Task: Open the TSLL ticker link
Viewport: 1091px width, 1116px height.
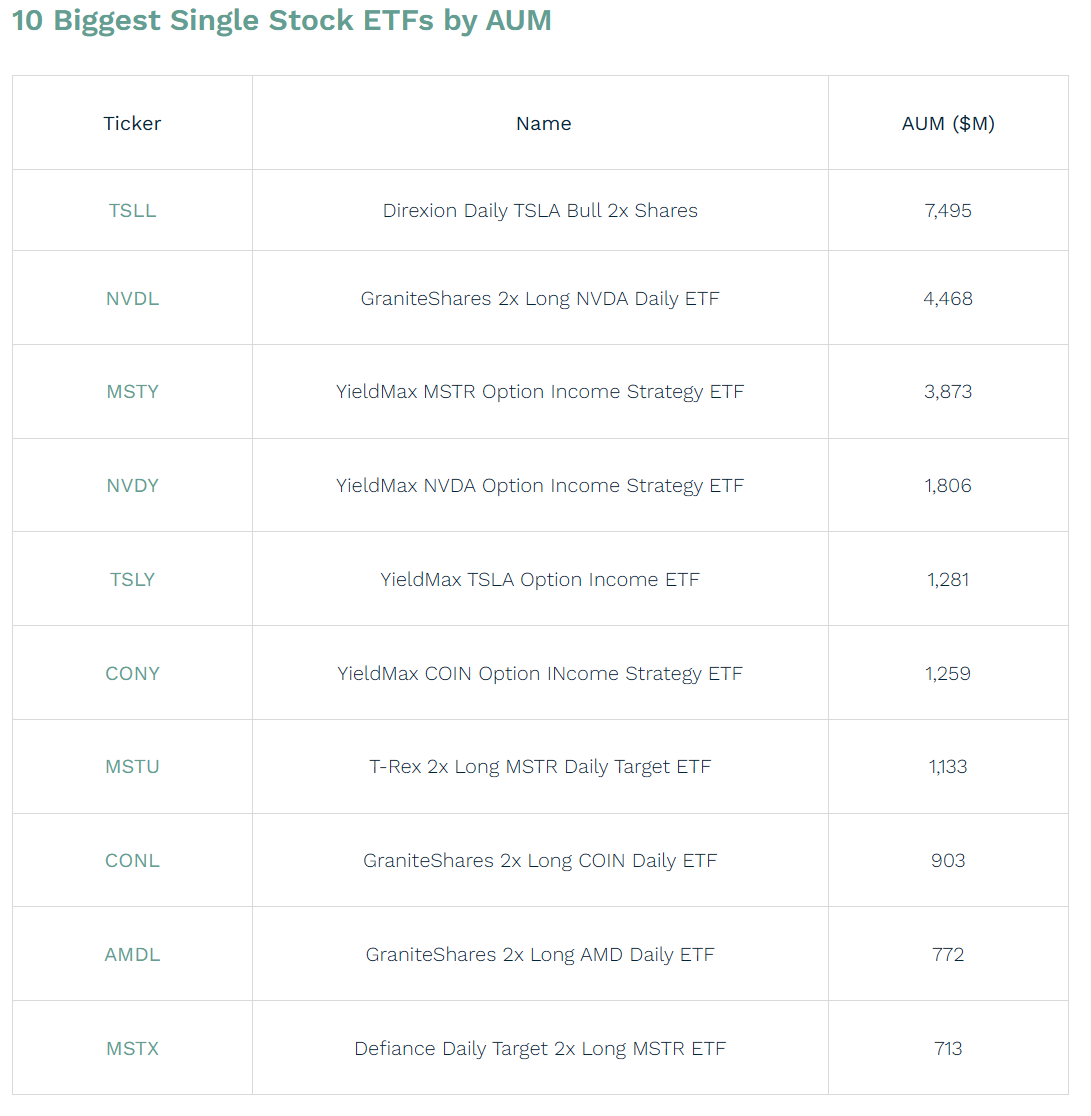Action: tap(132, 211)
